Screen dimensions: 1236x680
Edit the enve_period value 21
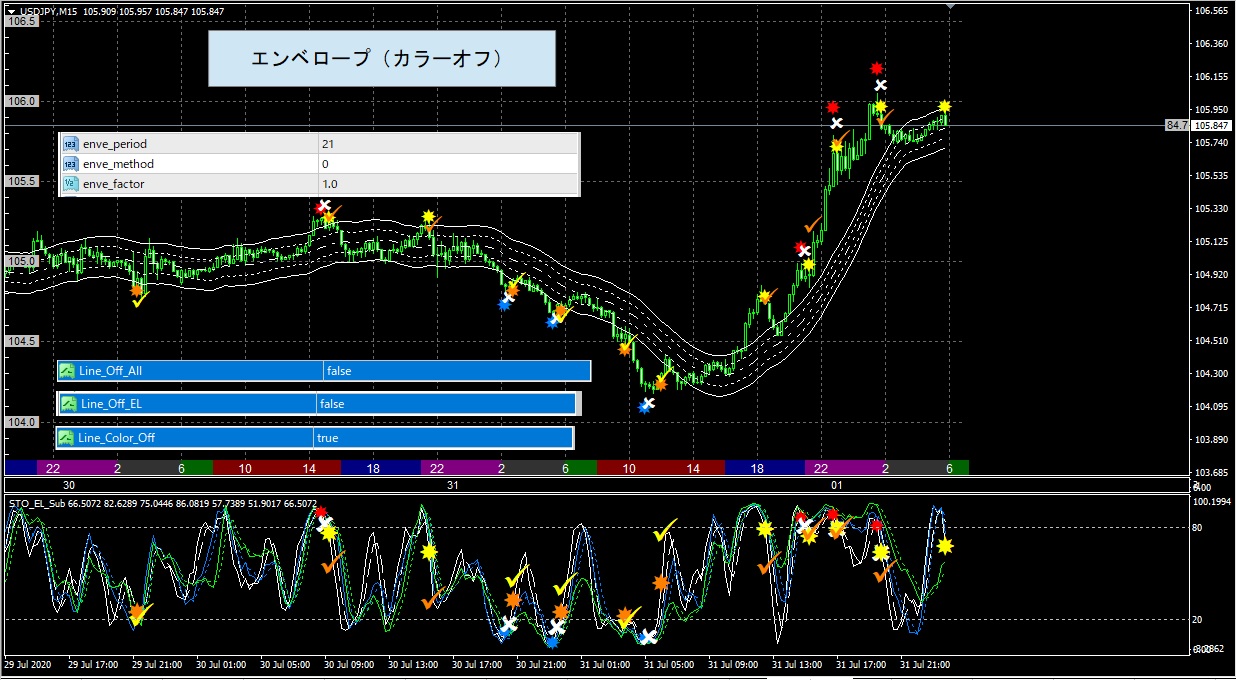tap(448, 144)
